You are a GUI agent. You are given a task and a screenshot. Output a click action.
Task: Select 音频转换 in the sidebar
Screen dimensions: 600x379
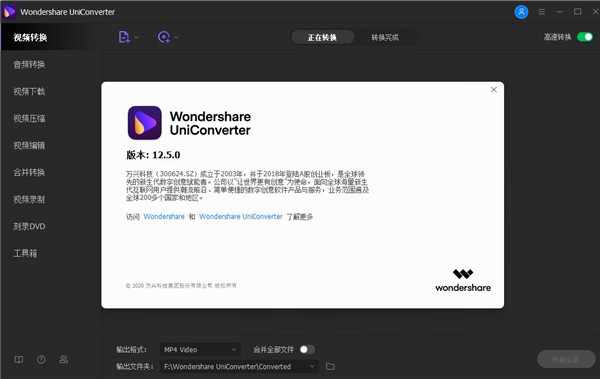coord(51,64)
